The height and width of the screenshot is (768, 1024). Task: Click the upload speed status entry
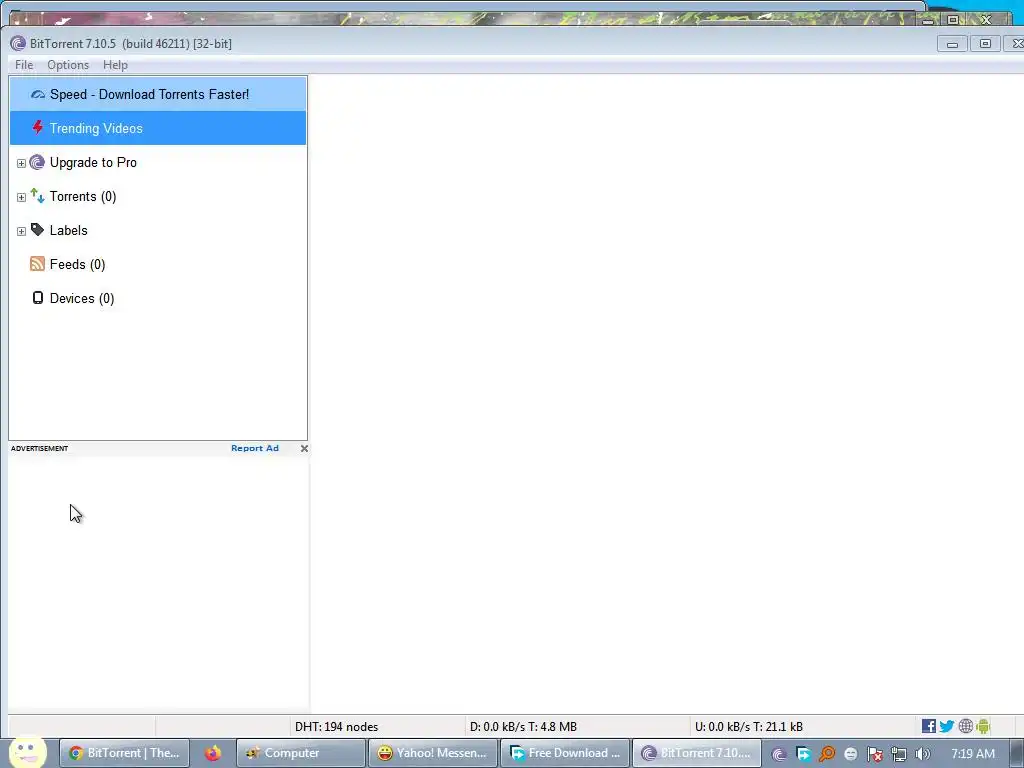pos(748,726)
